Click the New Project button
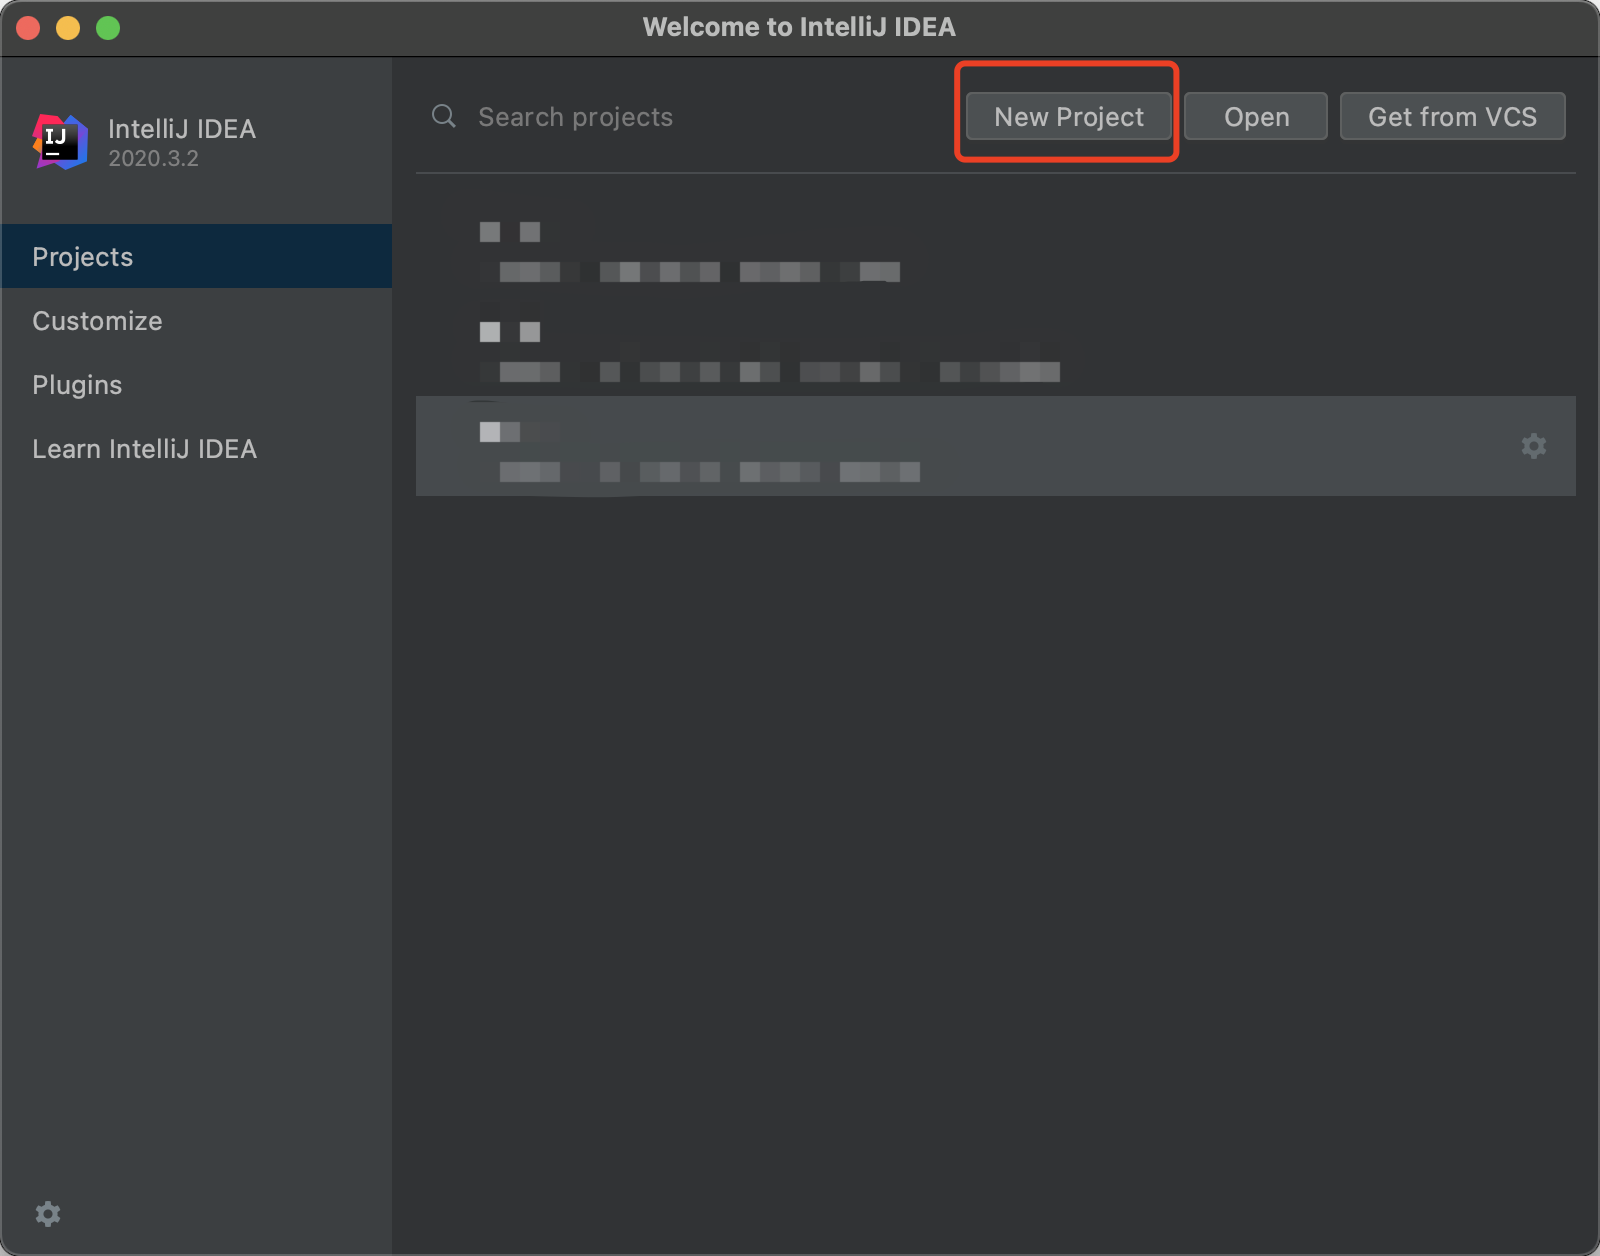This screenshot has height=1256, width=1600. point(1068,116)
